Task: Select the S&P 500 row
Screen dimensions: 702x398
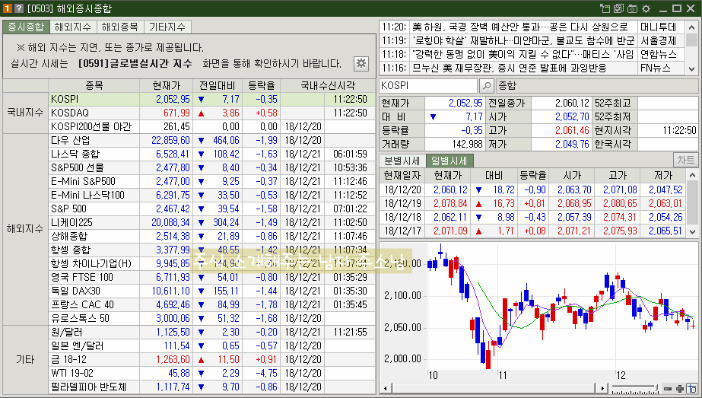Action: (x=212, y=209)
